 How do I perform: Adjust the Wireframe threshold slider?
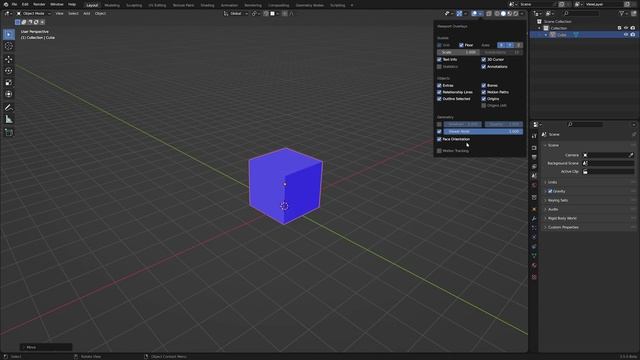(462, 124)
